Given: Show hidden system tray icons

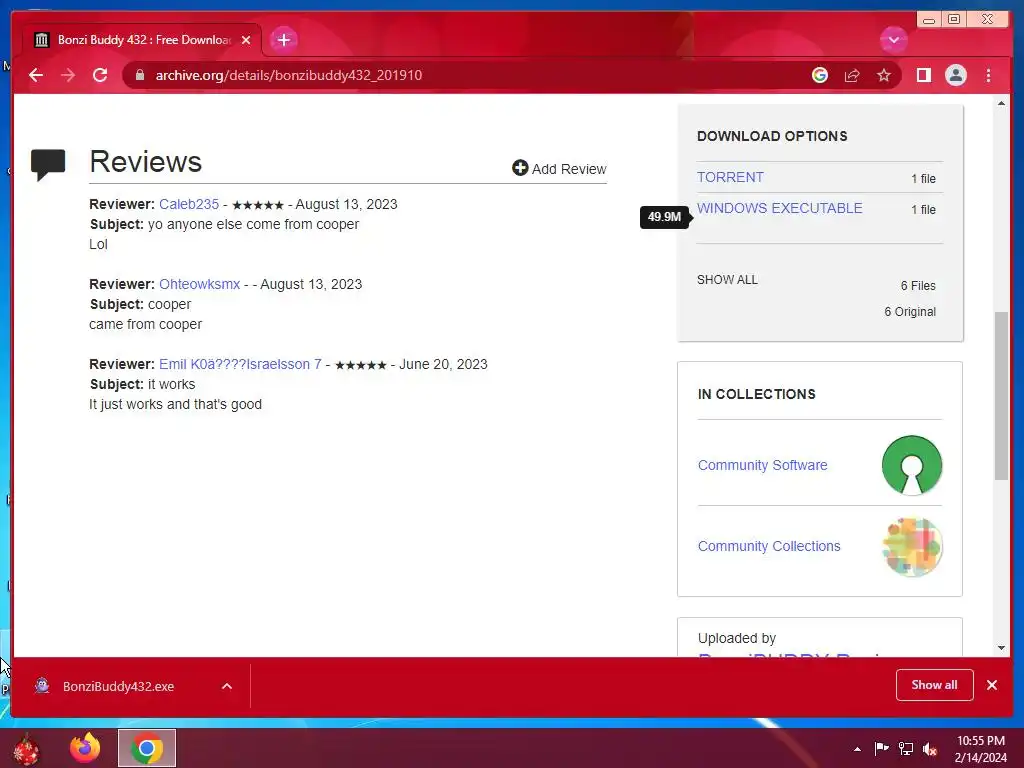Looking at the screenshot, I should (857, 749).
